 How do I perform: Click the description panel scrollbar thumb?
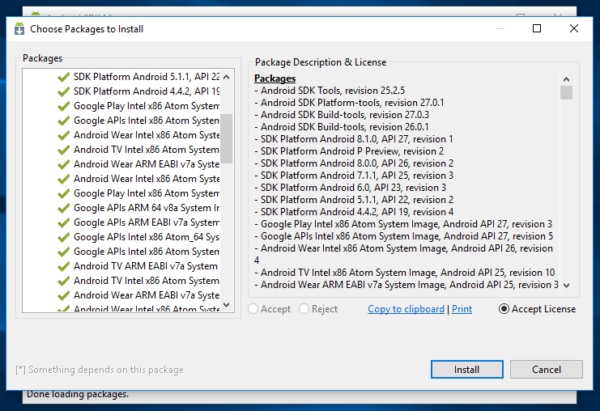566,93
